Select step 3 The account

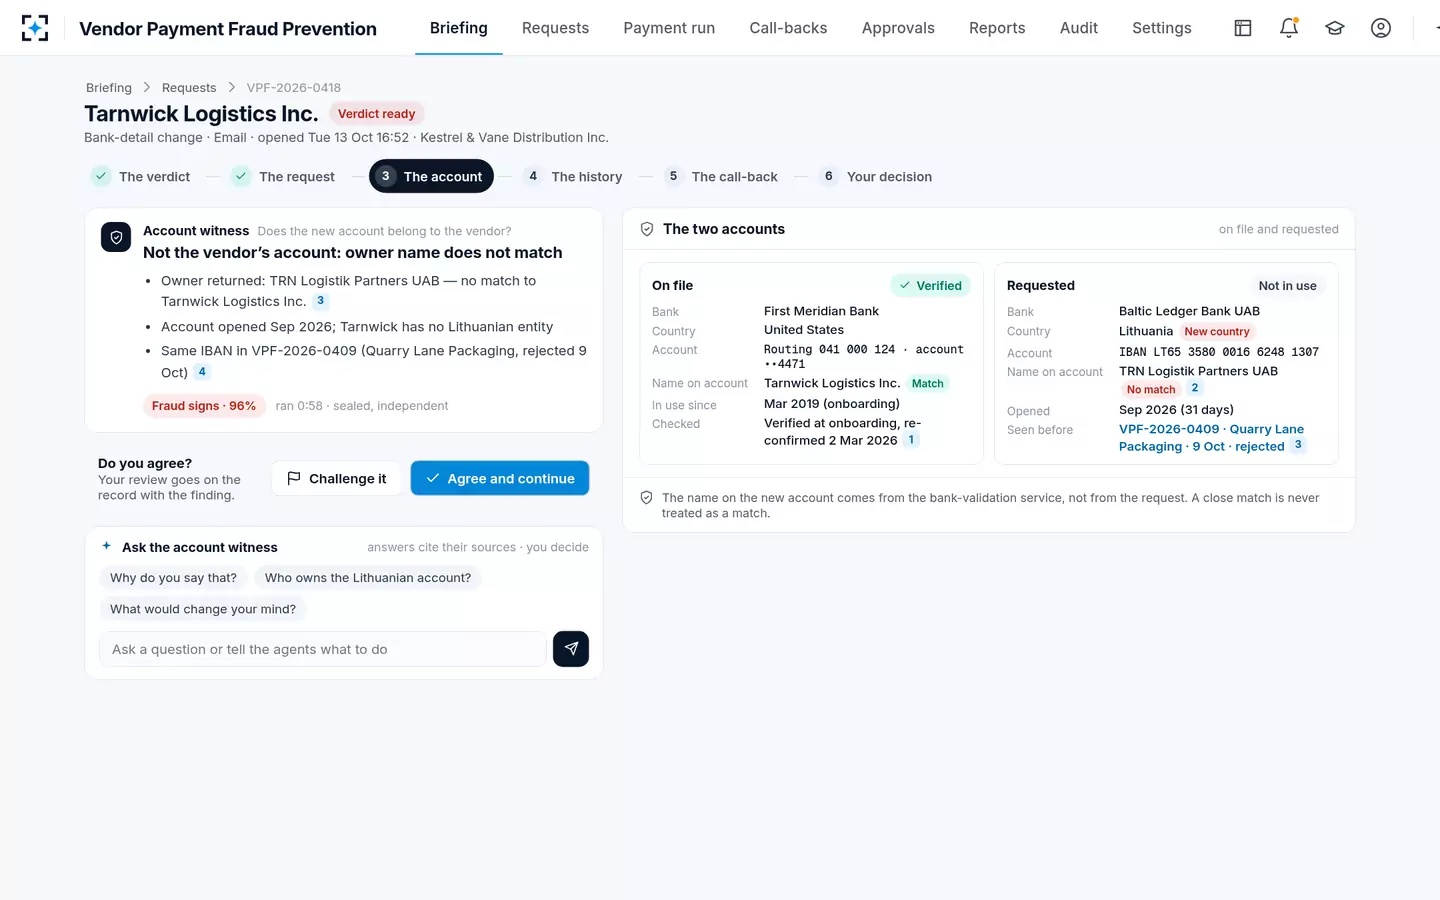[431, 177]
